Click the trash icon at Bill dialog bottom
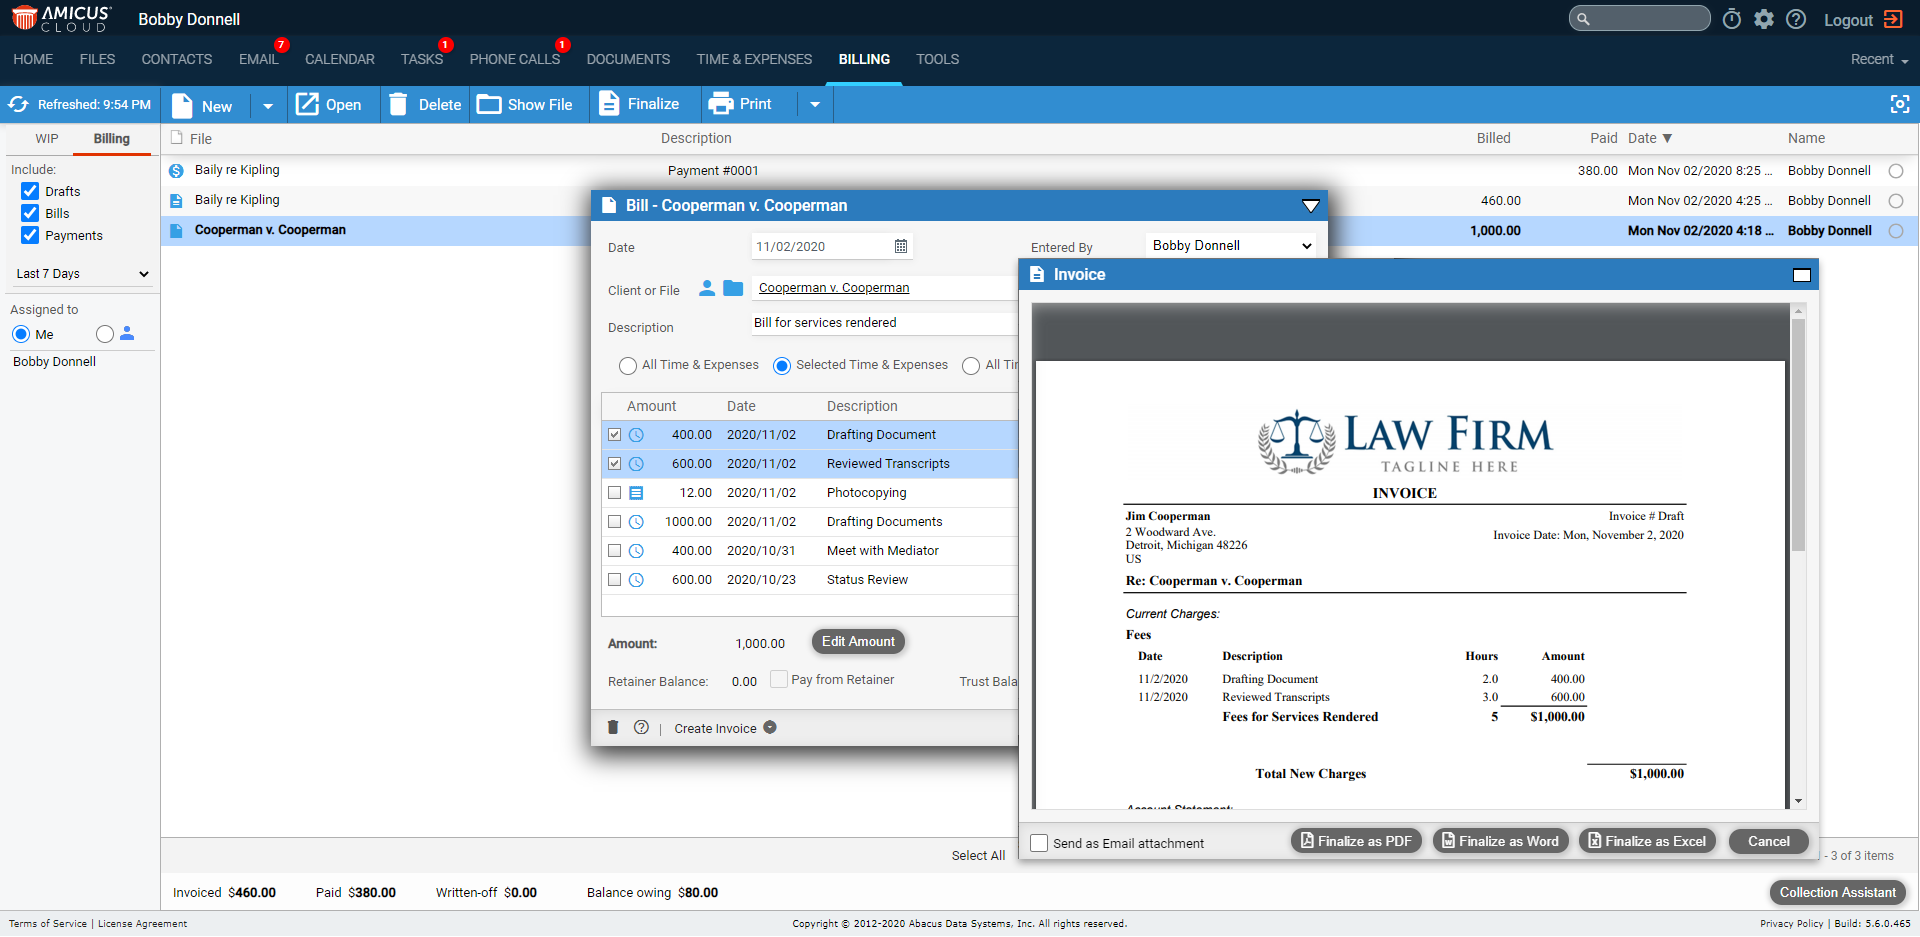Screen dimensions: 1920x937 pyautogui.click(x=613, y=728)
